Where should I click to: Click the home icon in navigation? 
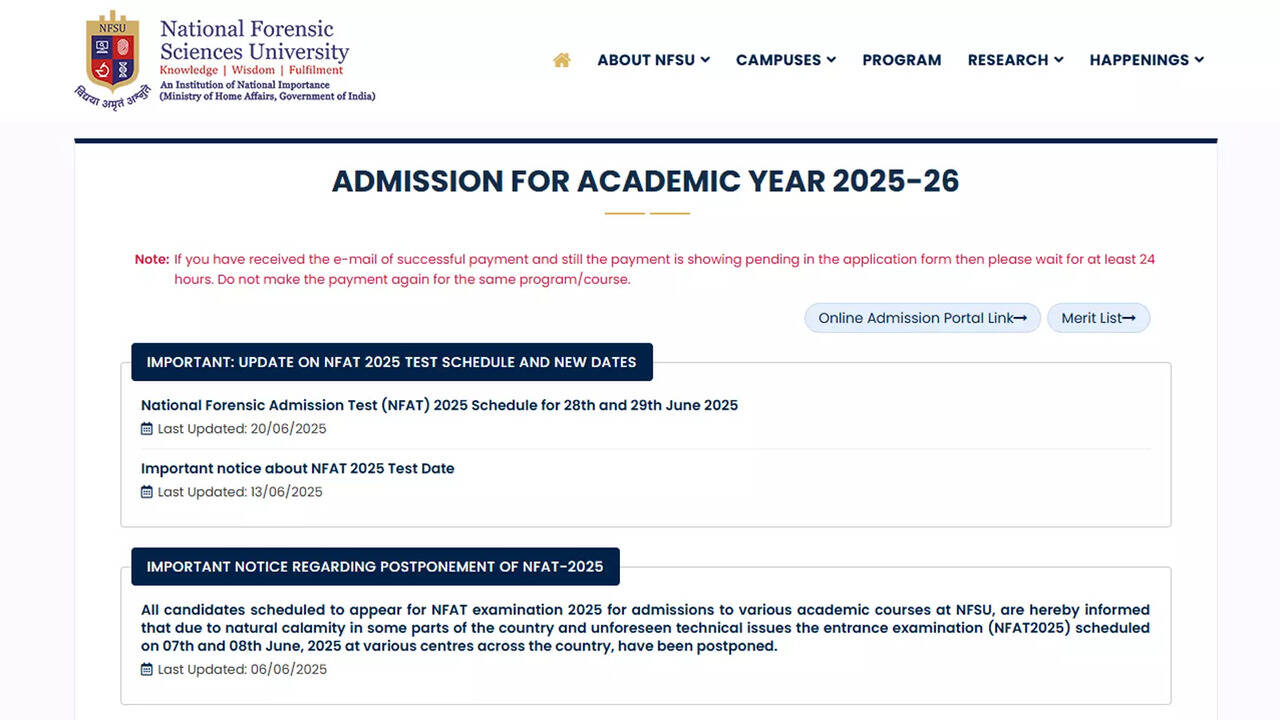[x=562, y=60]
